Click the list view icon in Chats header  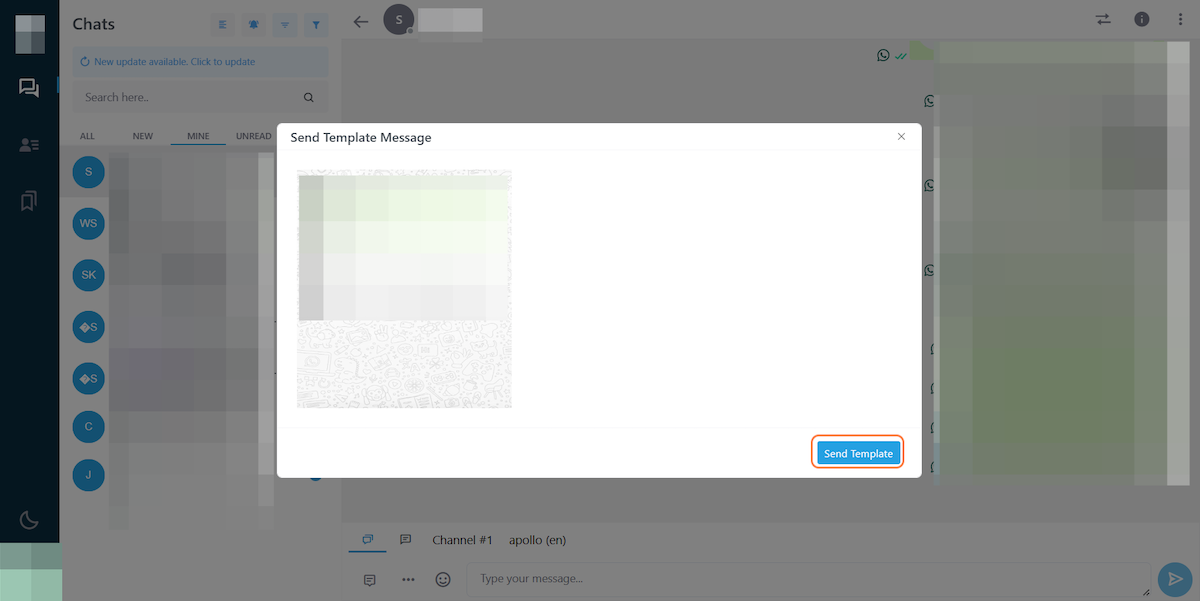click(223, 24)
